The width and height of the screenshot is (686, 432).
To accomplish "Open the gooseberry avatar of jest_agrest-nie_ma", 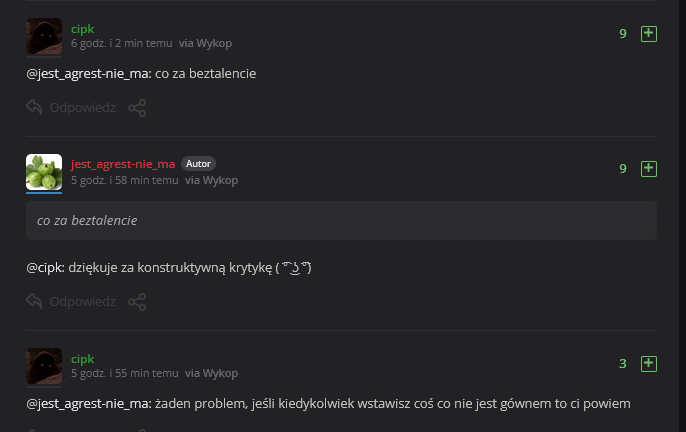I will [44, 172].
